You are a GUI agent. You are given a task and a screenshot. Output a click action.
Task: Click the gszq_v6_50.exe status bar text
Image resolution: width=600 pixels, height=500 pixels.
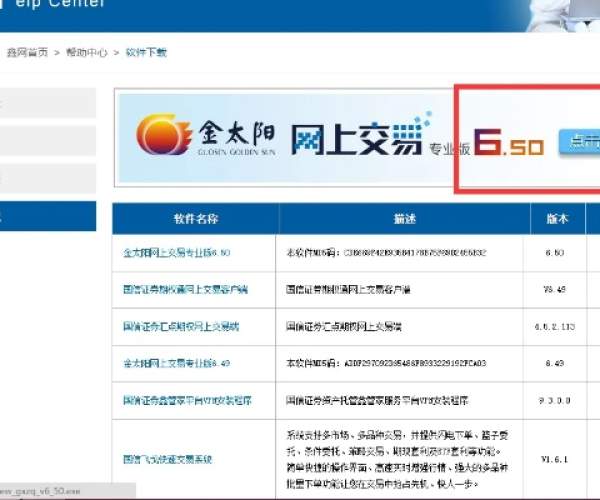point(40,491)
